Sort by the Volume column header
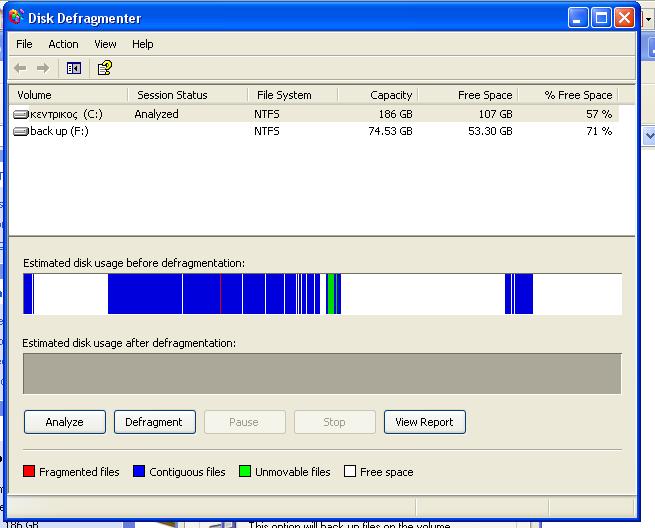Image resolution: width=655 pixels, height=528 pixels. coord(68,95)
